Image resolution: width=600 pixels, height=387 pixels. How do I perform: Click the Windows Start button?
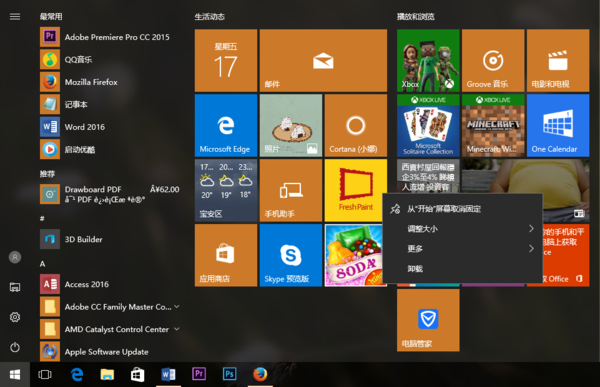coord(15,375)
